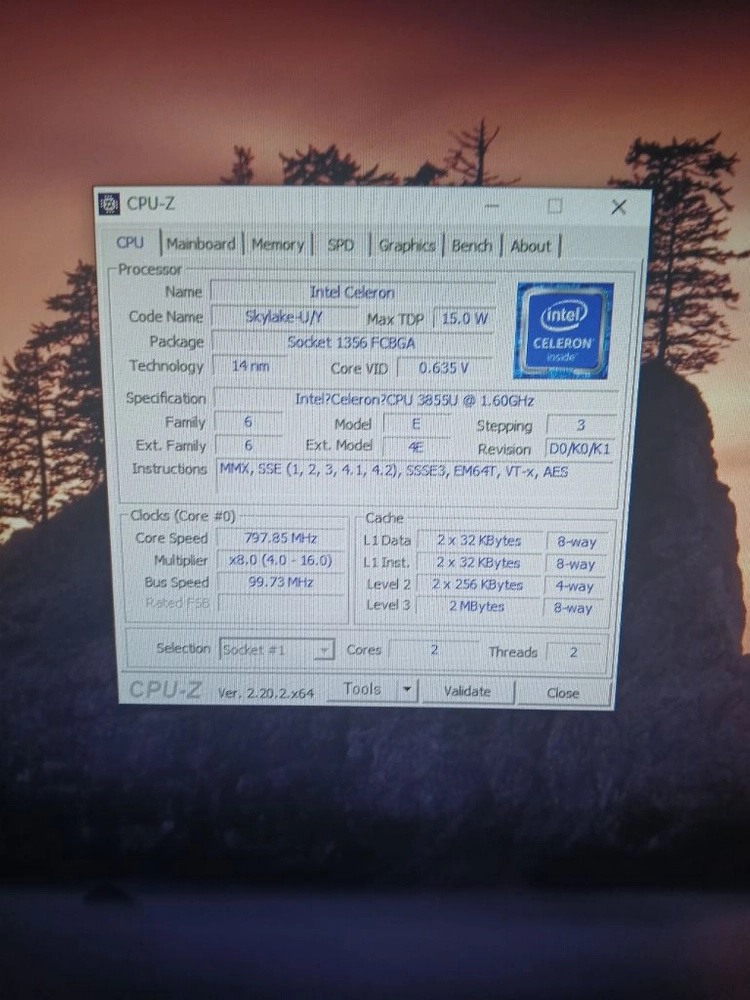The image size is (750, 1000).
Task: Click the Stepping value '3'
Action: point(581,425)
